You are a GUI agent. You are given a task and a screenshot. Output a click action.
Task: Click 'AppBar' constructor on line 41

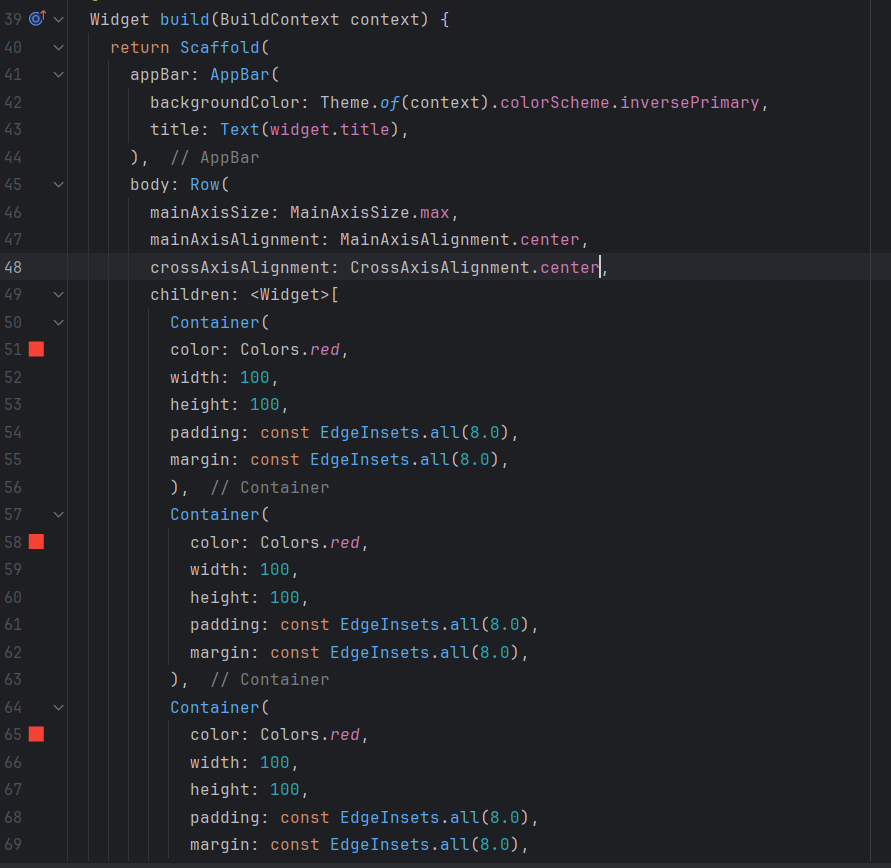tap(240, 74)
